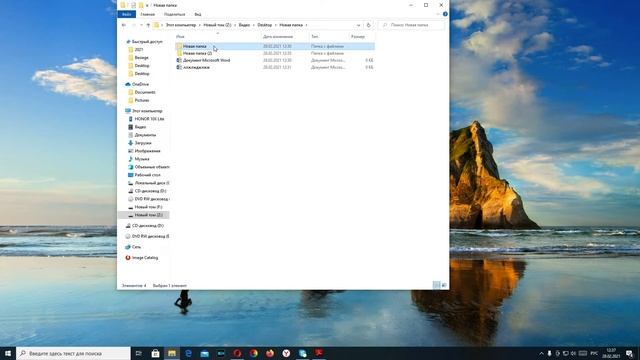Launch Microsoft Store from the taskbar
This screenshot has height=360, width=640.
[156, 353]
